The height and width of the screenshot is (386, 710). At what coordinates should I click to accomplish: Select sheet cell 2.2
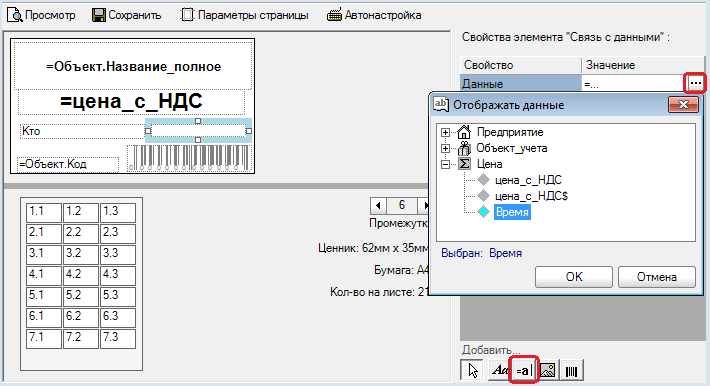[x=81, y=233]
